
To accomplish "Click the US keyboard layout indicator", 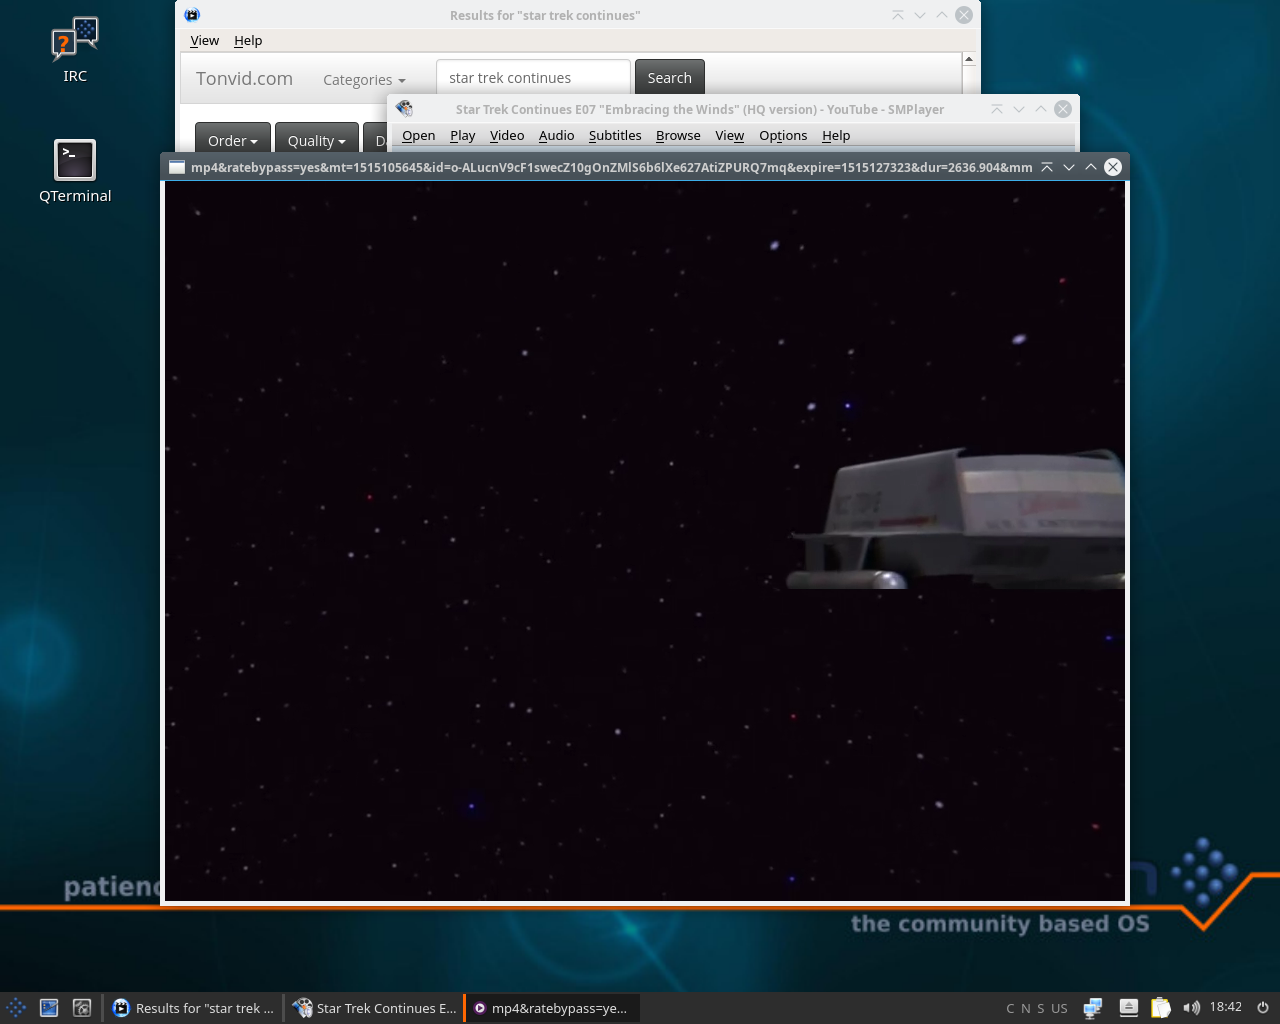I will [x=1059, y=1008].
